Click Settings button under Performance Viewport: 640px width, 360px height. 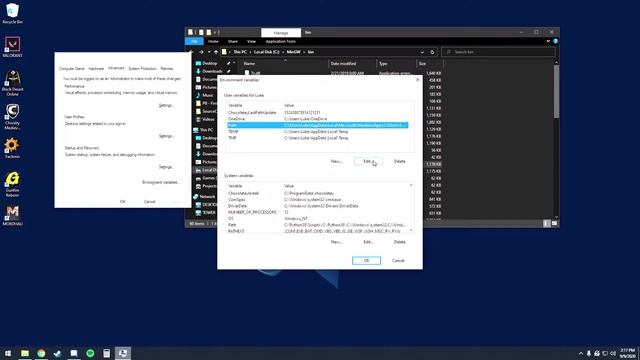166,105
